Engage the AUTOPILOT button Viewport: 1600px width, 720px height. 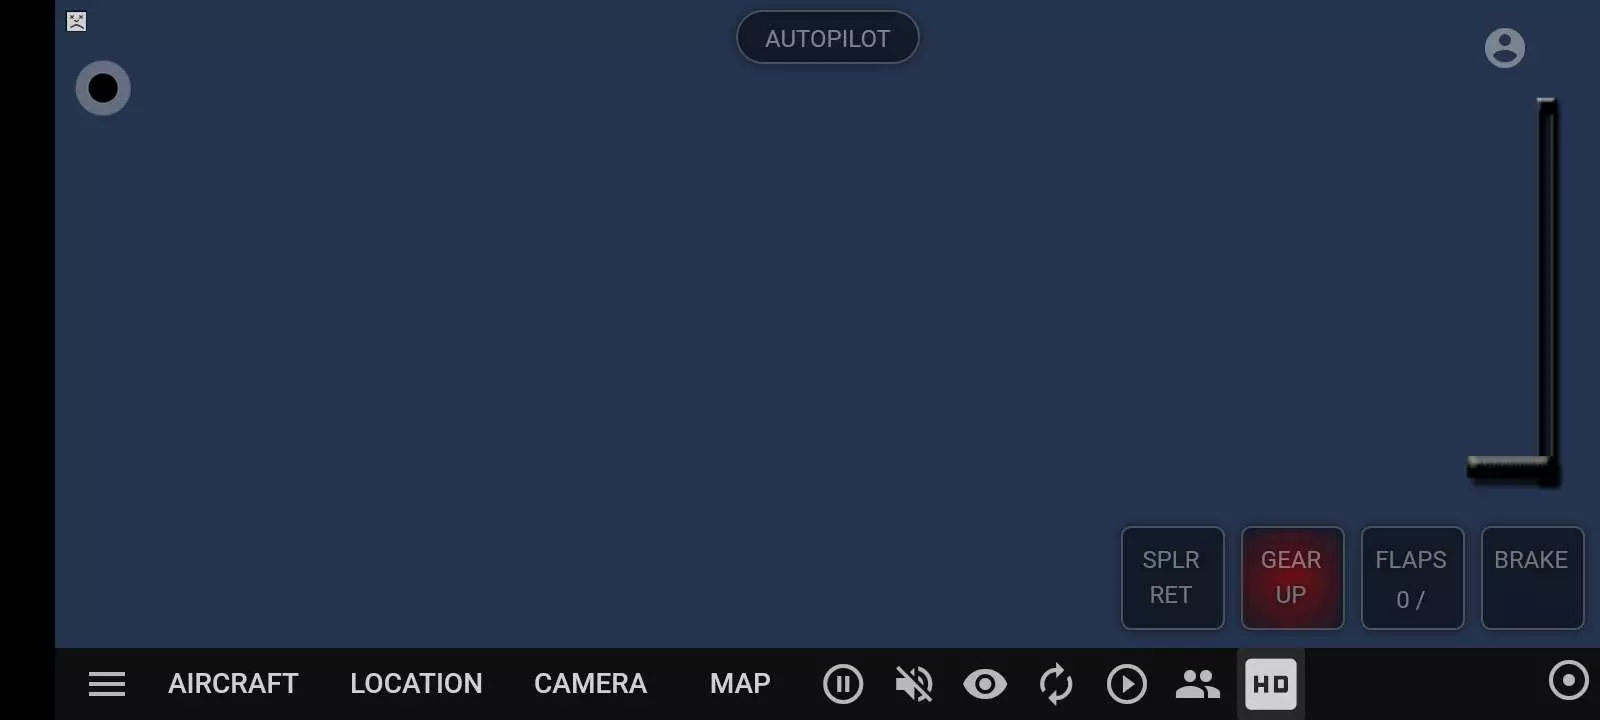828,38
